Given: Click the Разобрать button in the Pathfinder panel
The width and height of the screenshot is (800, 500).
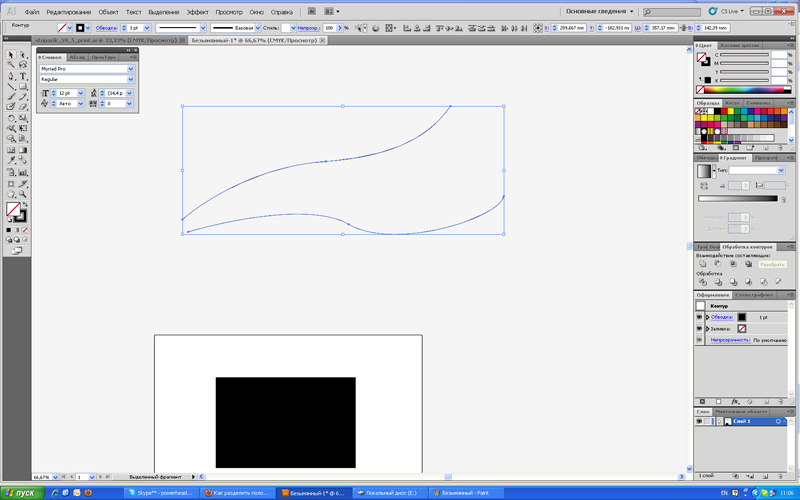Looking at the screenshot, I should [x=771, y=264].
